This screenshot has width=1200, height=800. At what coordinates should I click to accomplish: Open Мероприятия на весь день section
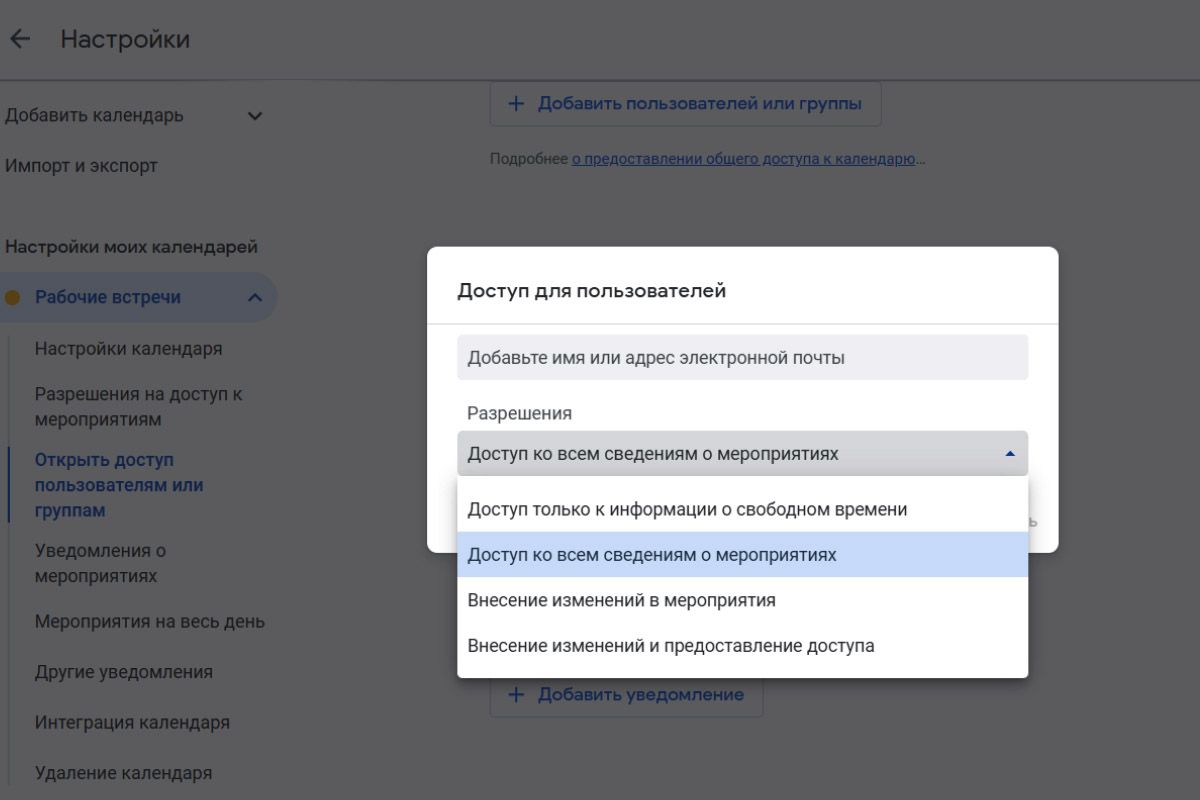pyautogui.click(x=150, y=622)
